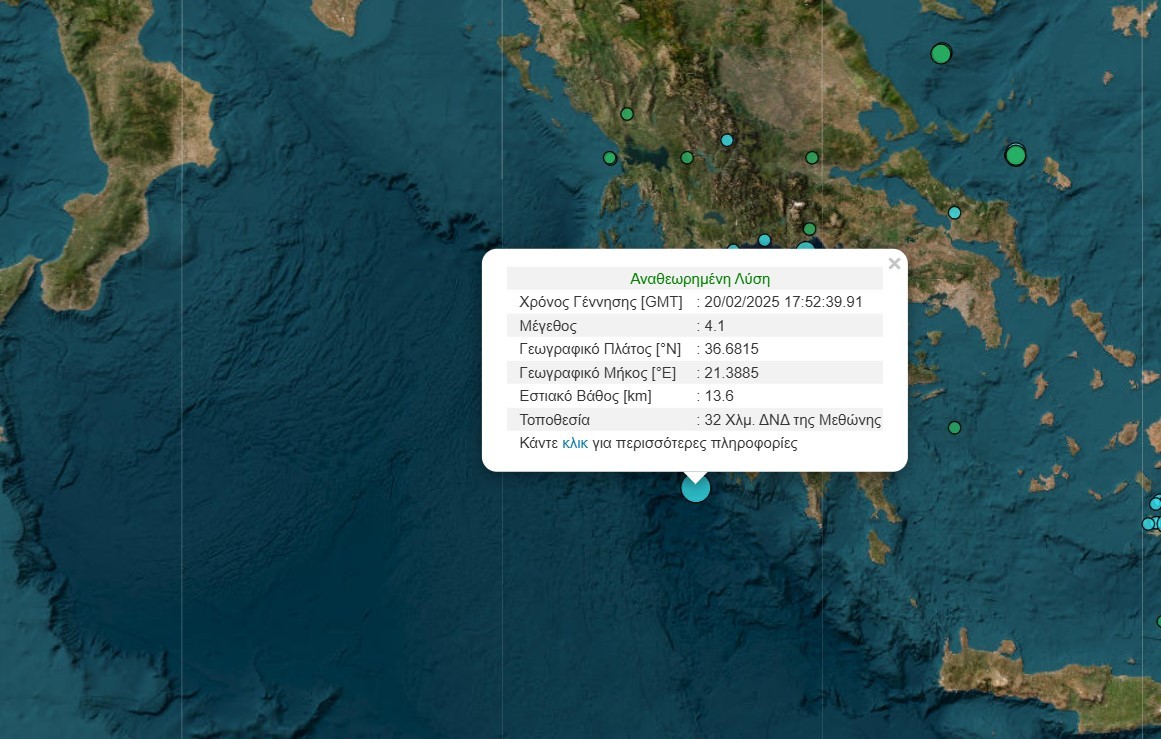Screen dimensions: 1161x739
Task: Select the lone green marker in the southern Aegean
Action: pyautogui.click(x=954, y=428)
